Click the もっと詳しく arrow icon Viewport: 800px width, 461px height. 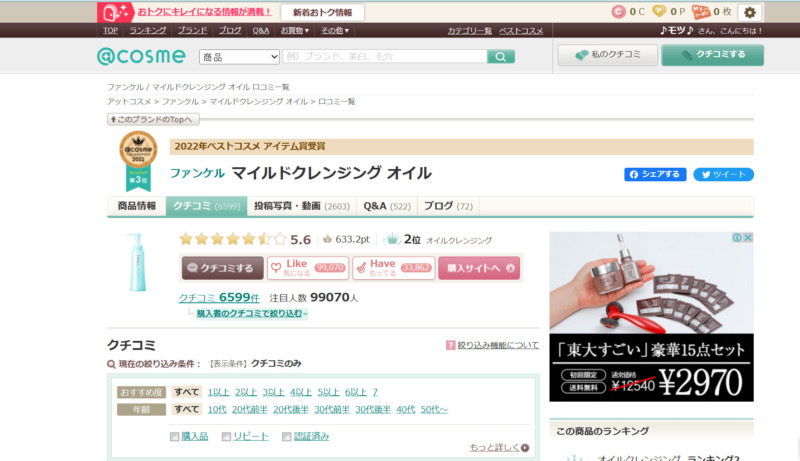point(525,448)
